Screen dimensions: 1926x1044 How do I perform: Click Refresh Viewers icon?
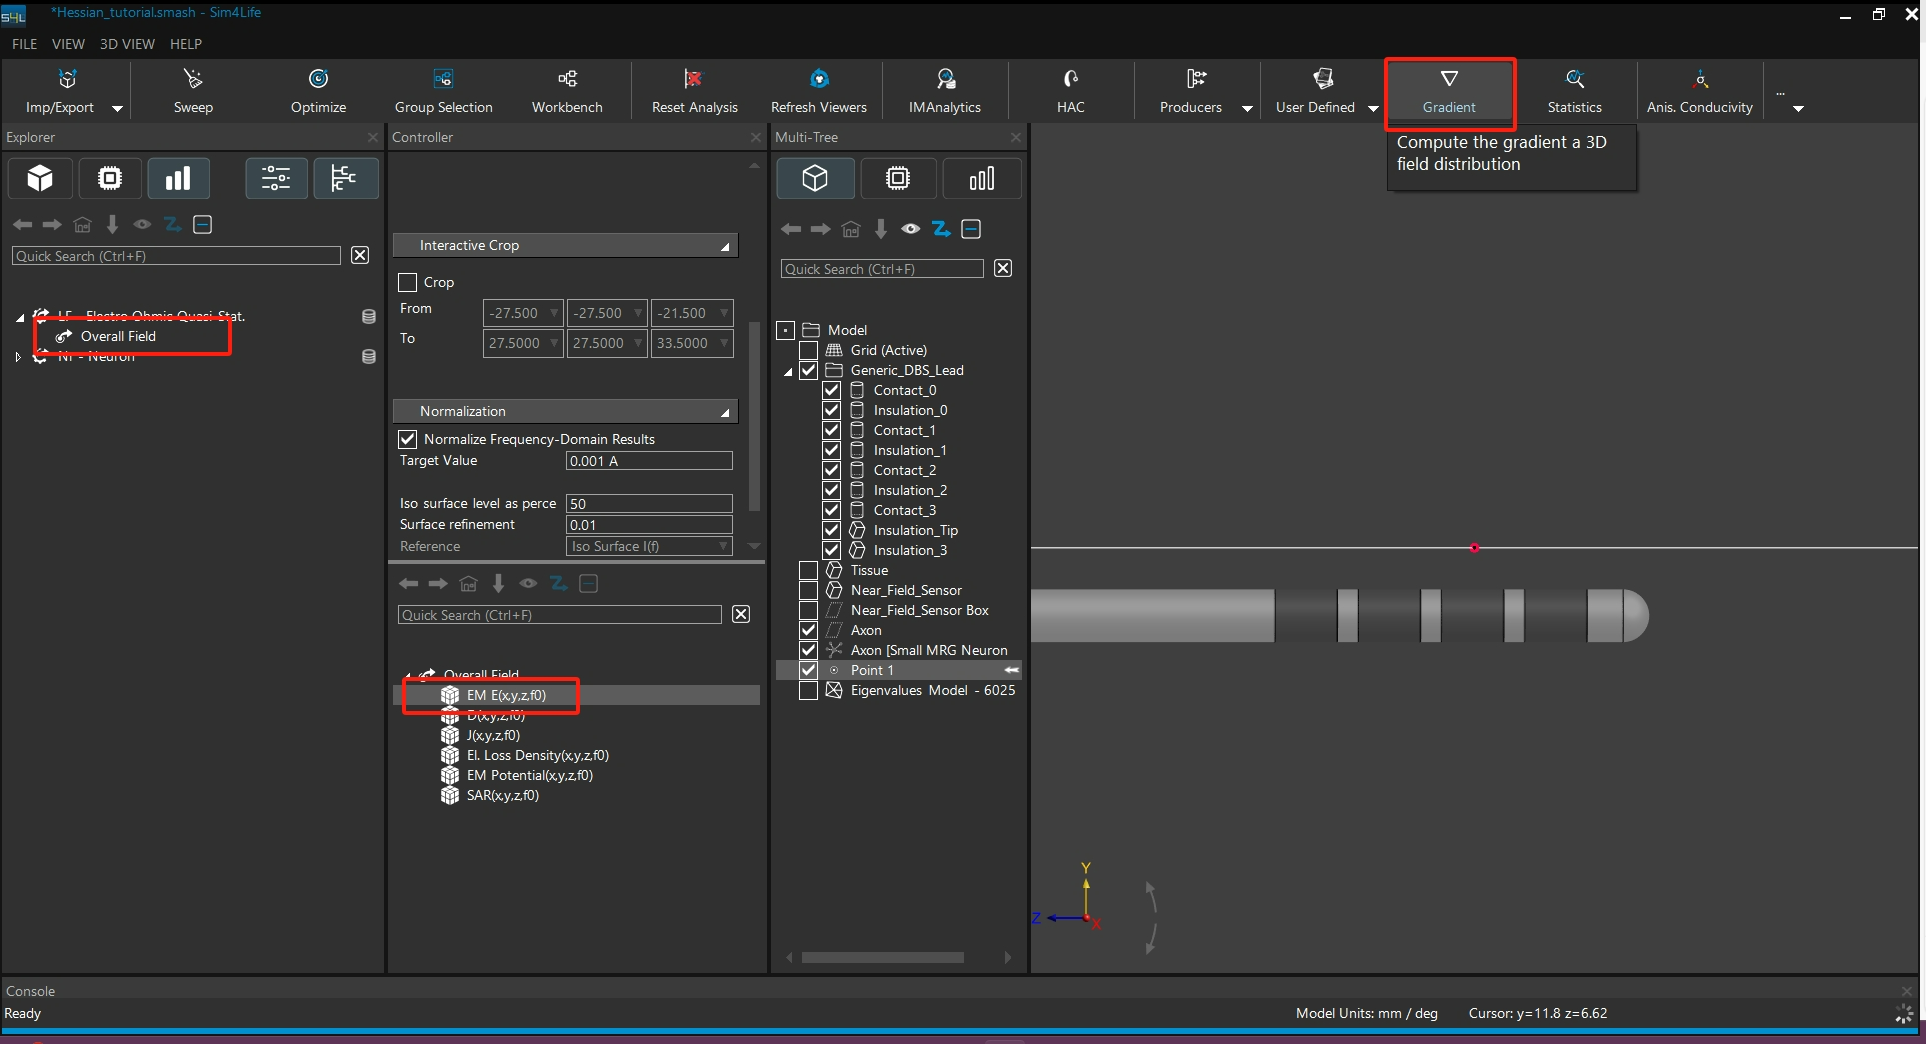818,80
